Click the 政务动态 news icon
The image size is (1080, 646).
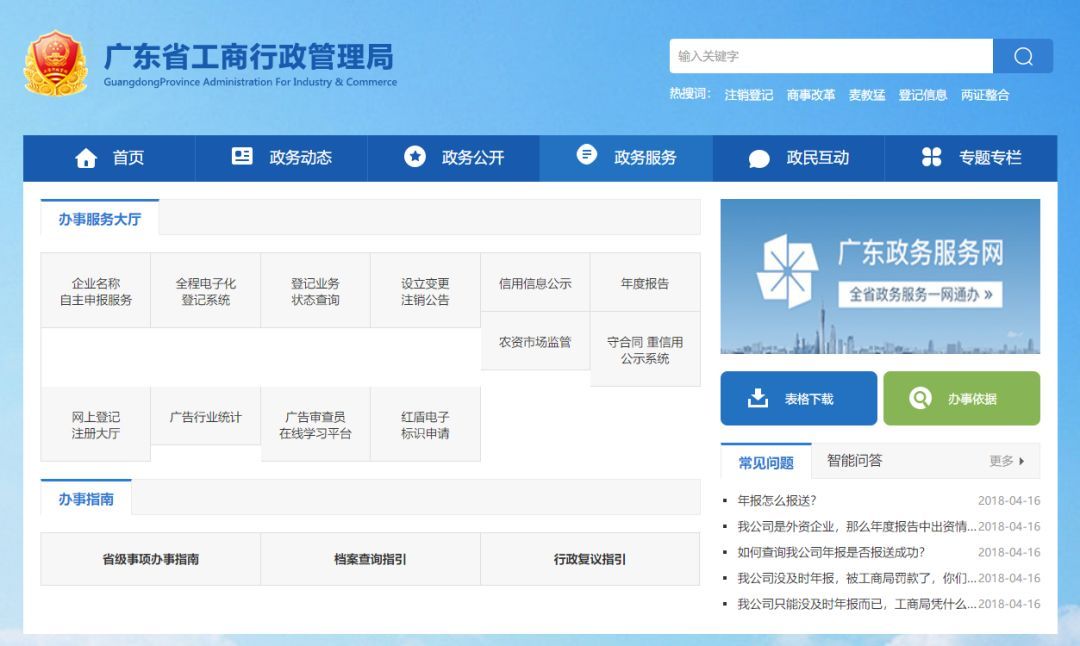(241, 157)
